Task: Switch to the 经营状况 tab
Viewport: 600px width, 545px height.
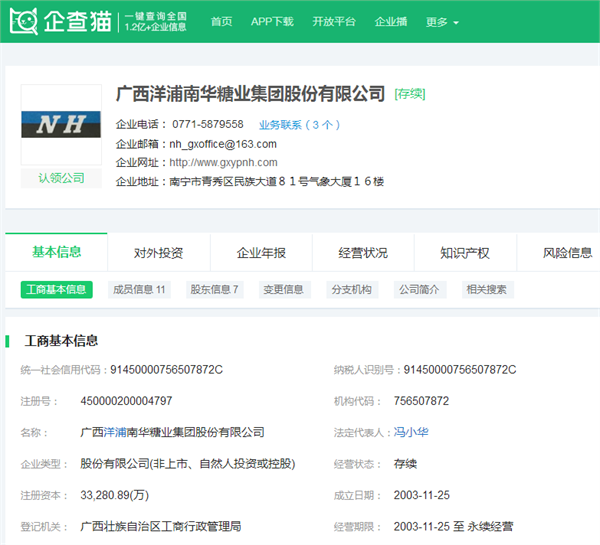Action: (x=363, y=253)
